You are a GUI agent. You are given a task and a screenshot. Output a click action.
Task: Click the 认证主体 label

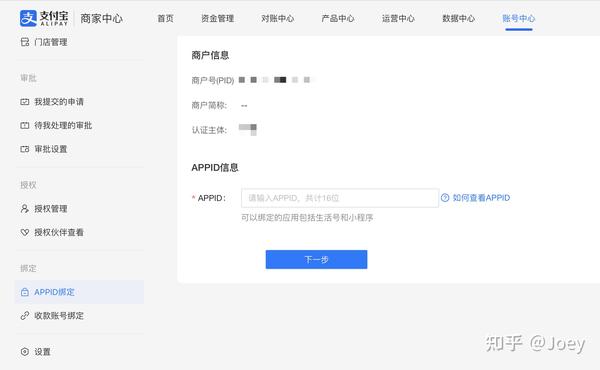point(209,130)
